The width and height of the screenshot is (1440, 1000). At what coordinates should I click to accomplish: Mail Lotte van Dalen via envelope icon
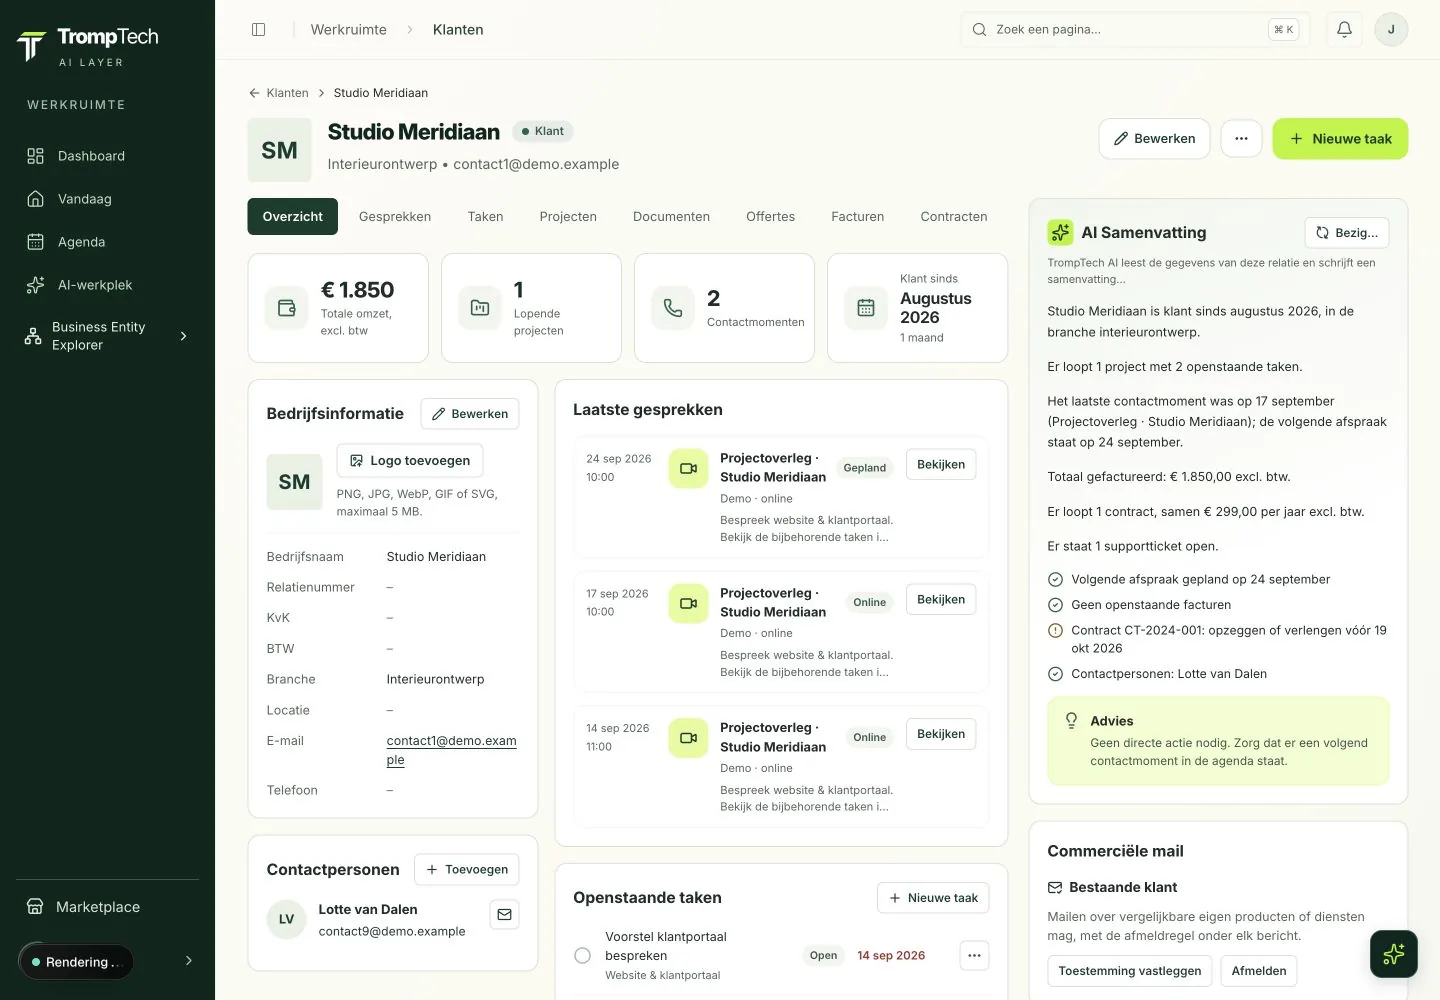[504, 915]
